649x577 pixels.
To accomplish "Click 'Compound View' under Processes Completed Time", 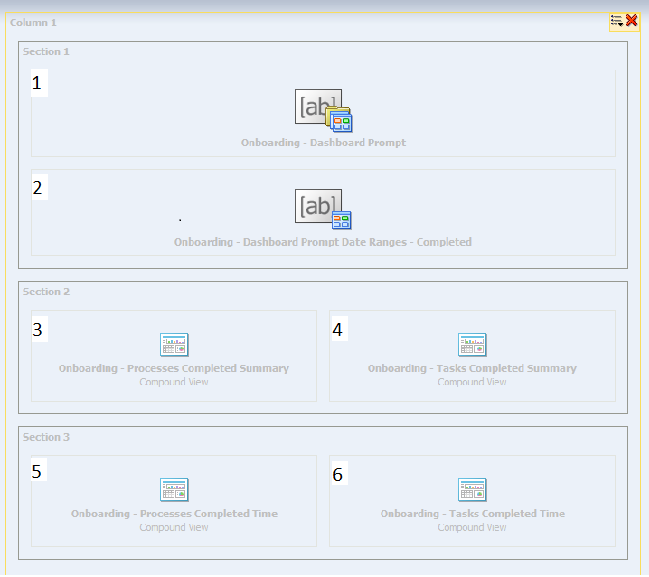I will coord(174,527).
